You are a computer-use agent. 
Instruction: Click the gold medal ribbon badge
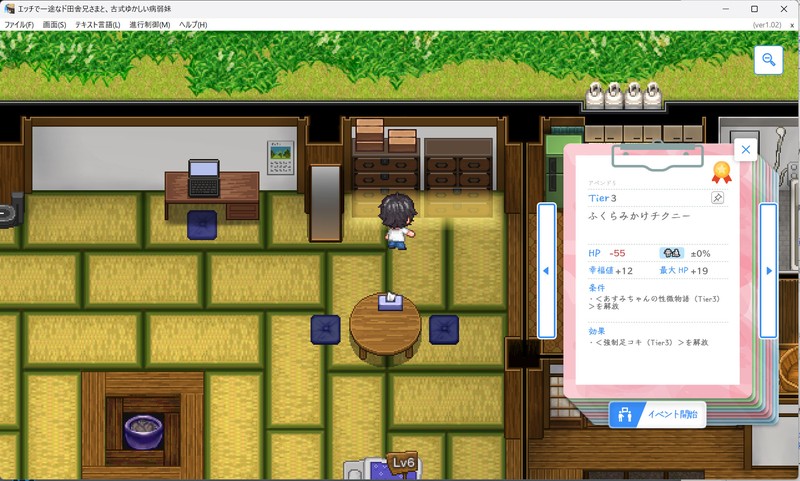[720, 172]
